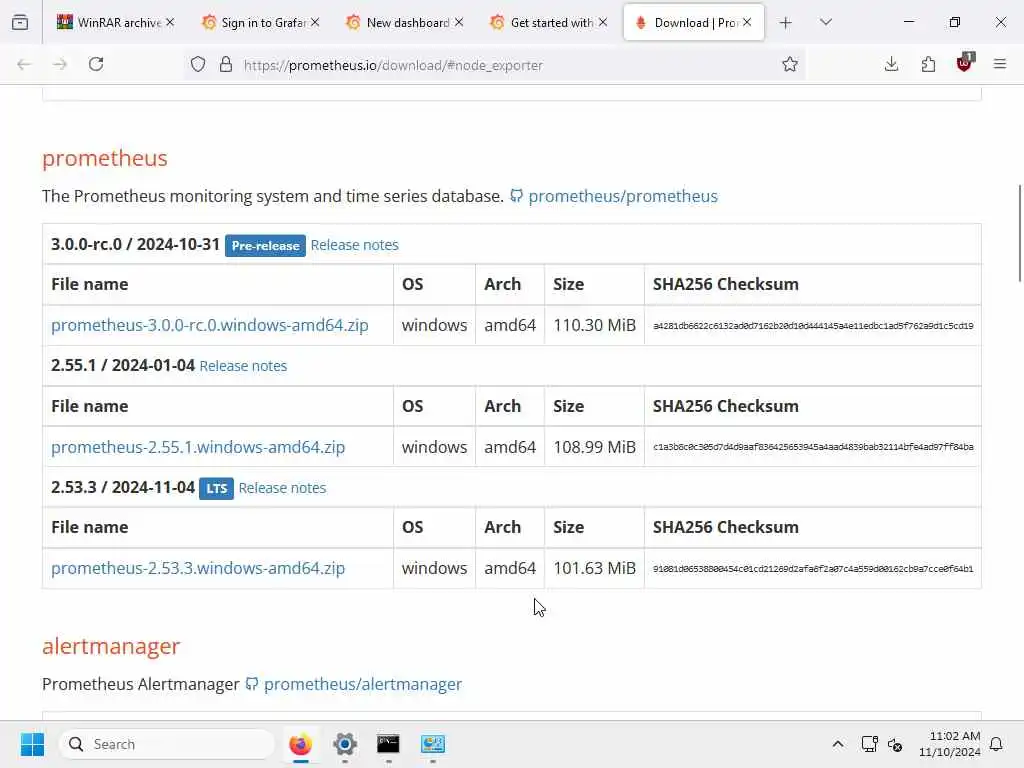Close the Download Prometheus tab

[x=747, y=22]
